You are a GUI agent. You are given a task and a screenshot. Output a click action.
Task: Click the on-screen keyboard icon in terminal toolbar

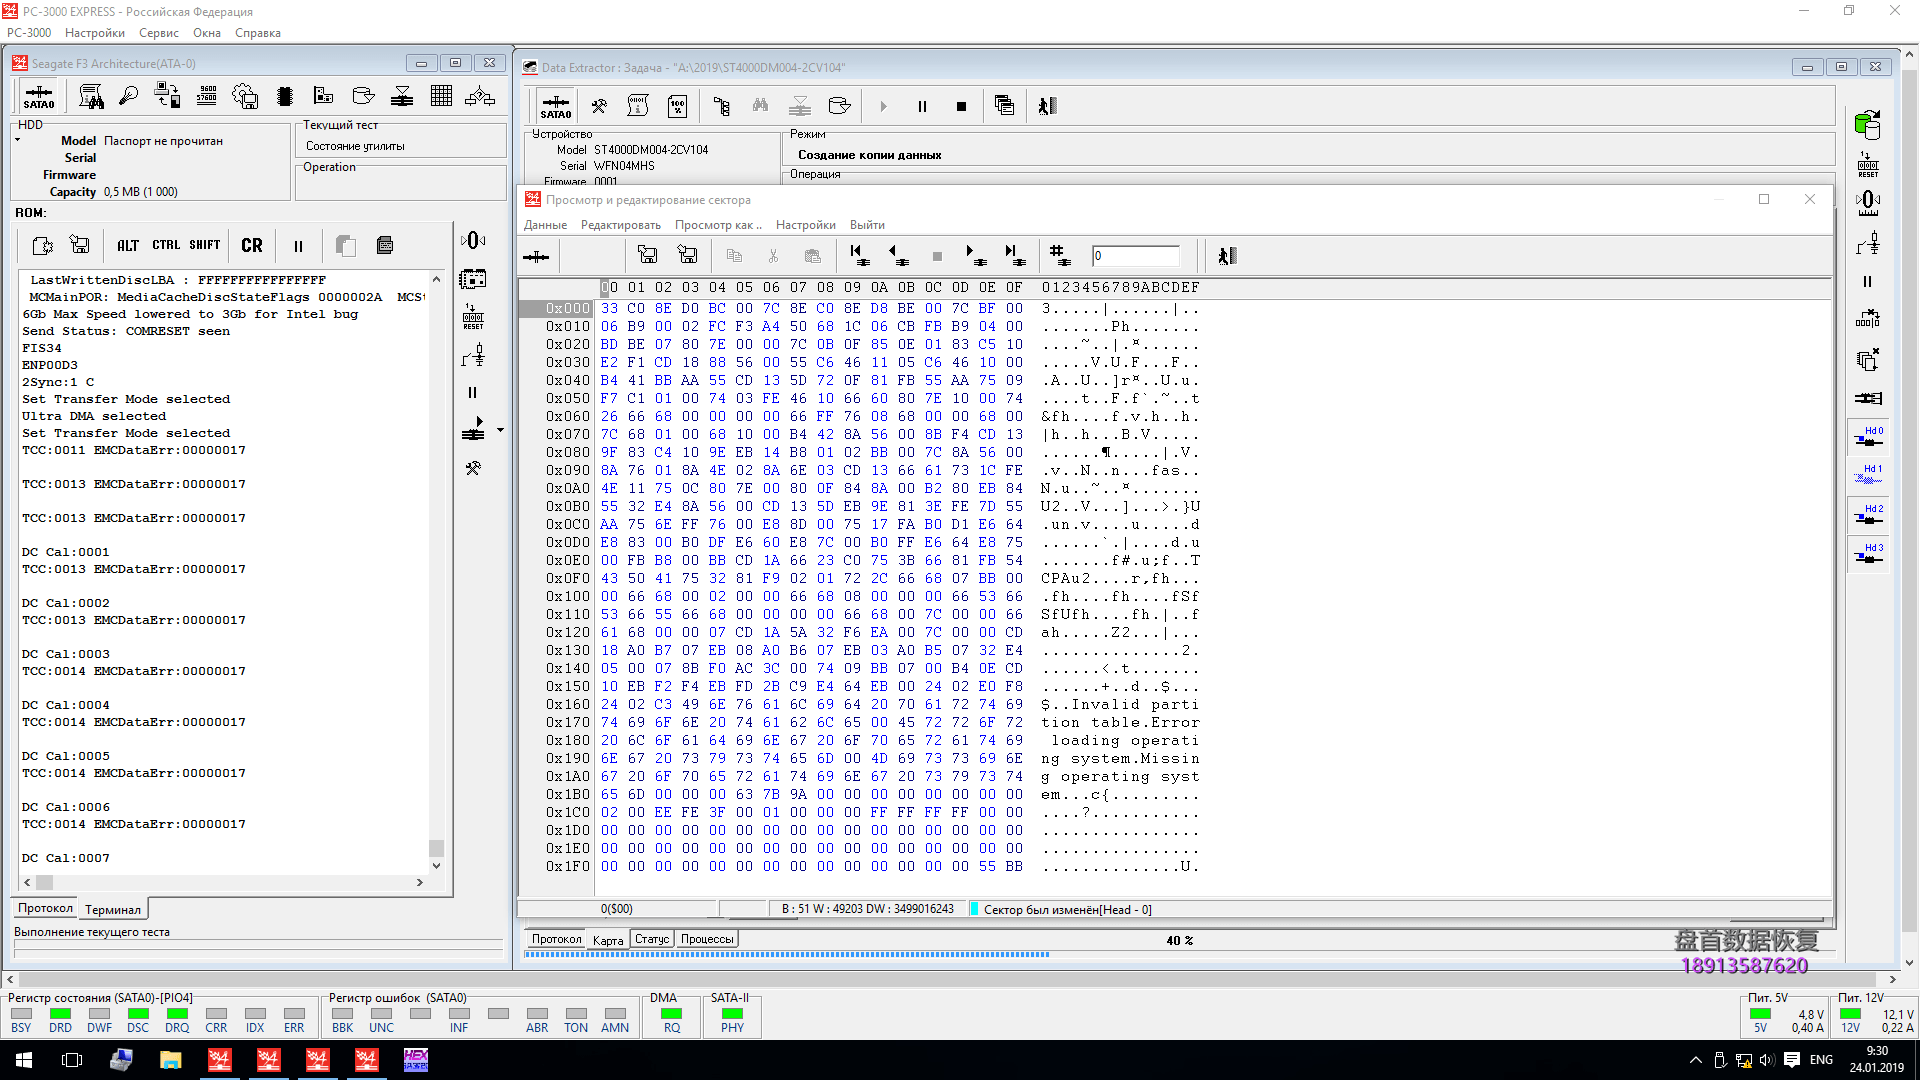click(x=385, y=245)
